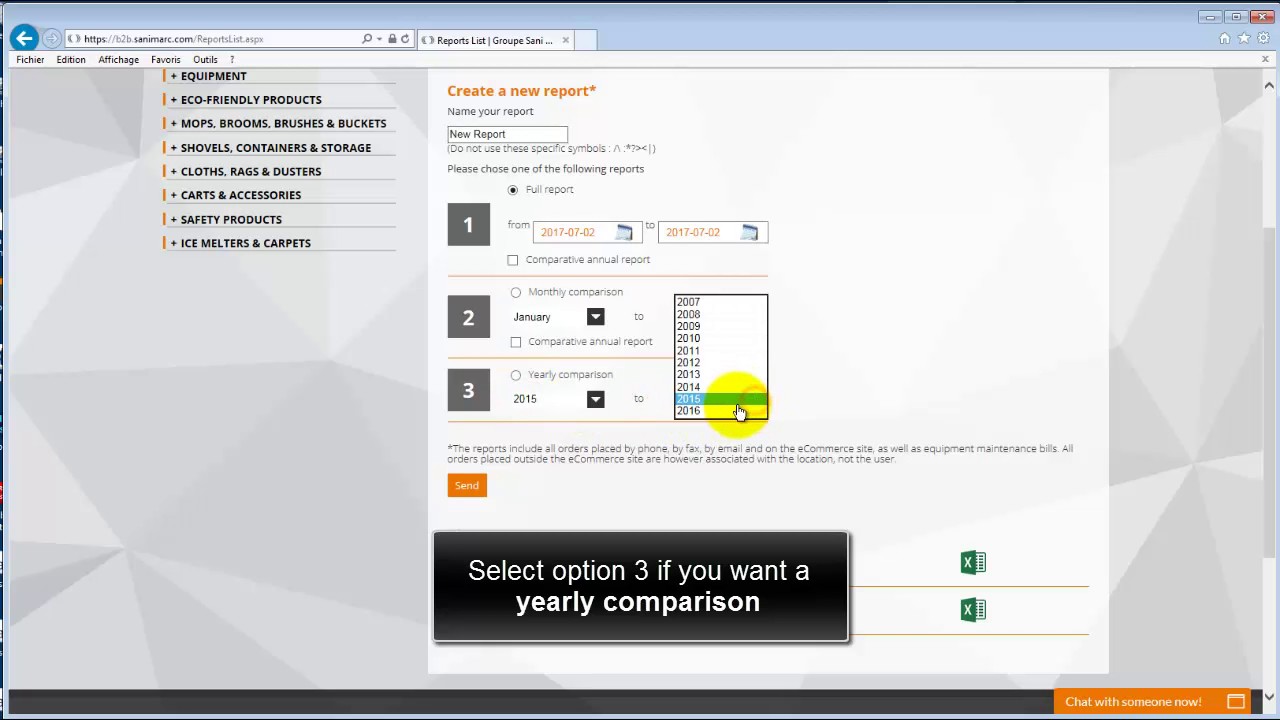Viewport: 1280px width, 720px height.
Task: Click the scrollbar down arrow
Action: click(1270, 697)
